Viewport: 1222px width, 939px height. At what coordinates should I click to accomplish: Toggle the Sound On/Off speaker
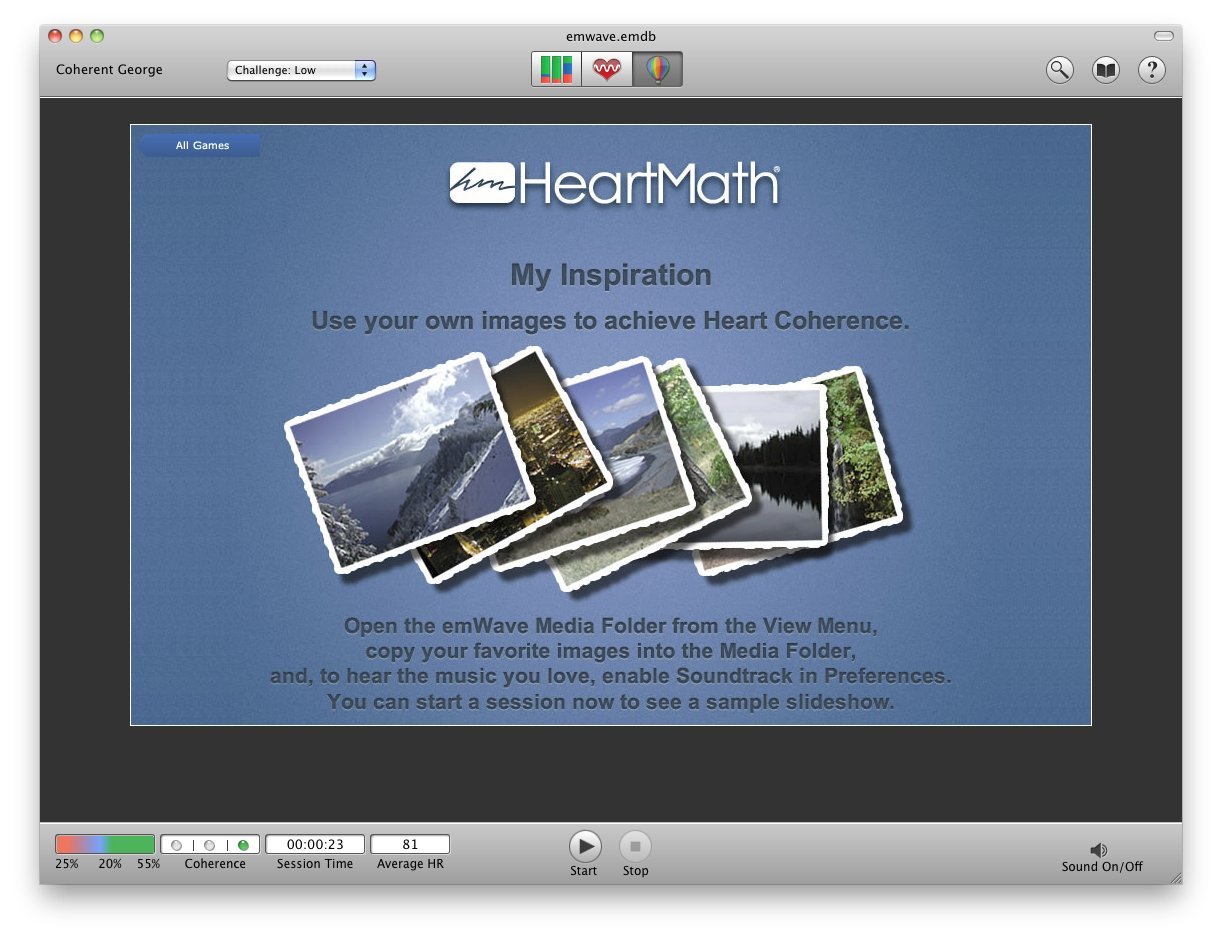(1099, 850)
